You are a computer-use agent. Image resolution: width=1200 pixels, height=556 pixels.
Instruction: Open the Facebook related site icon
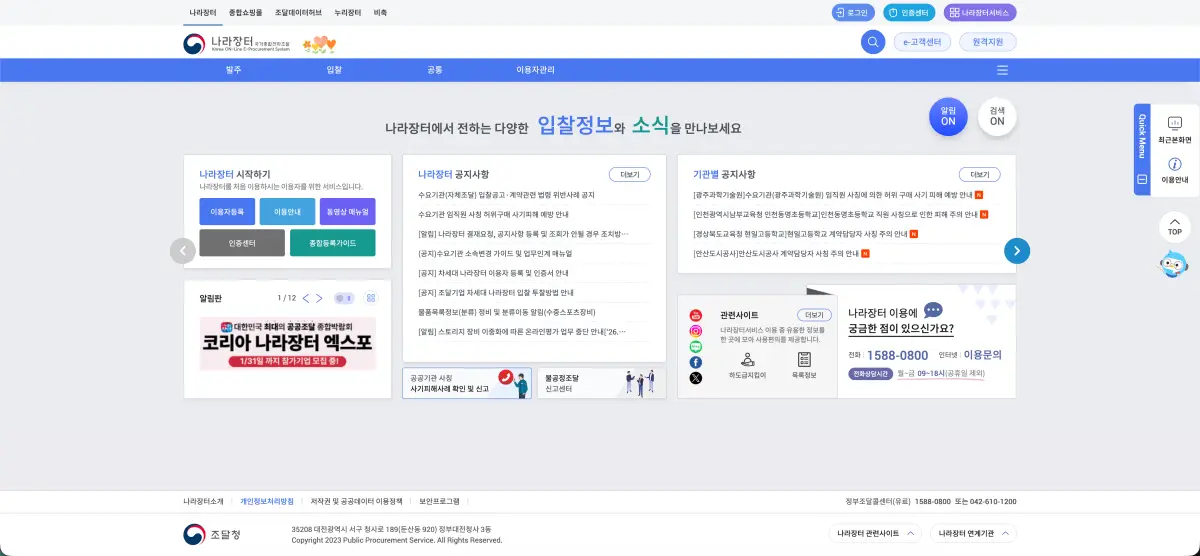(x=696, y=362)
